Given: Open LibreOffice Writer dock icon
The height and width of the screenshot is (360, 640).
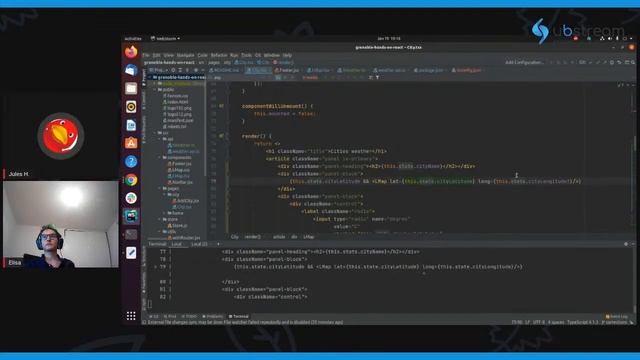Looking at the screenshot, I should point(131,125).
